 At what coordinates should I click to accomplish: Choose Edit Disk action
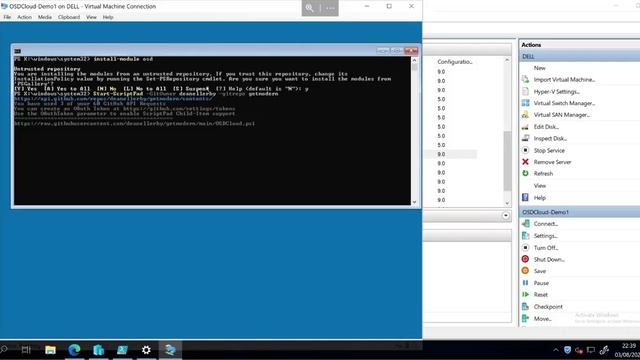(546, 127)
